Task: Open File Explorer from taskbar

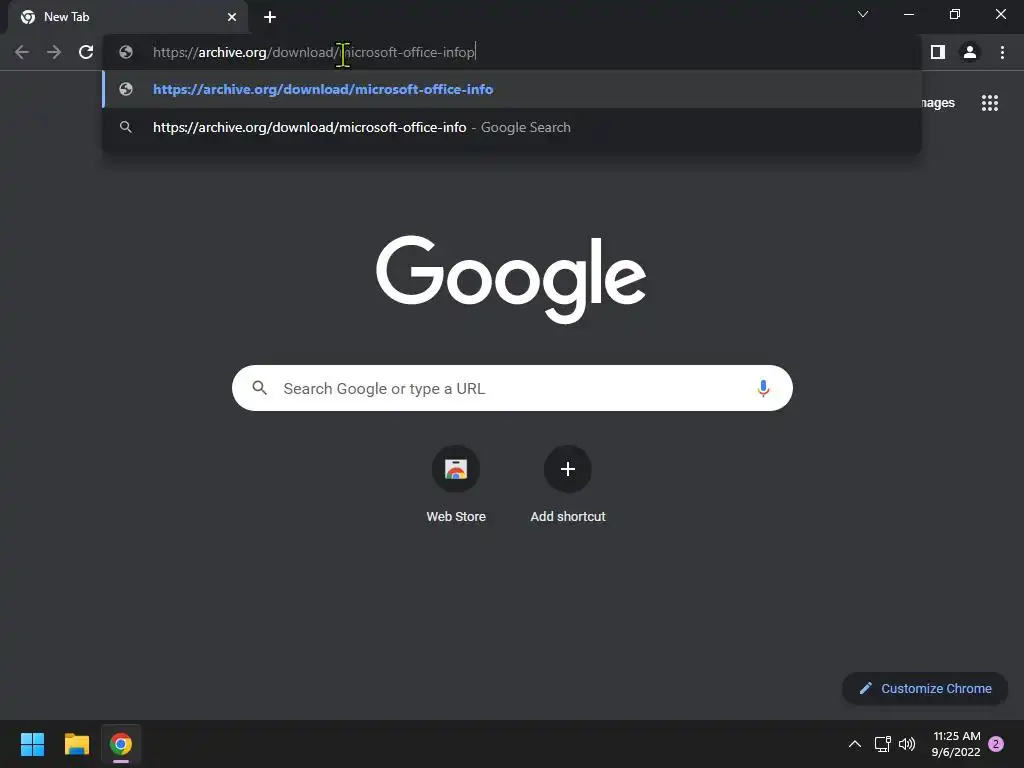Action: 76,744
